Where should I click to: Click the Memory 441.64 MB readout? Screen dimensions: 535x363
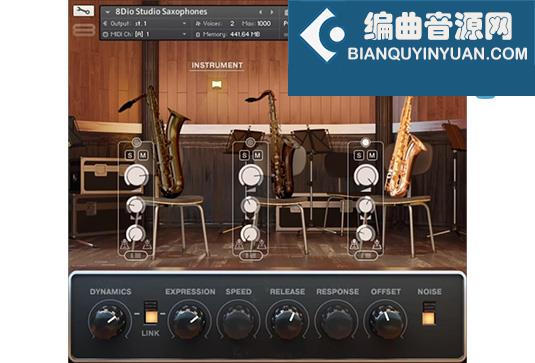245,34
